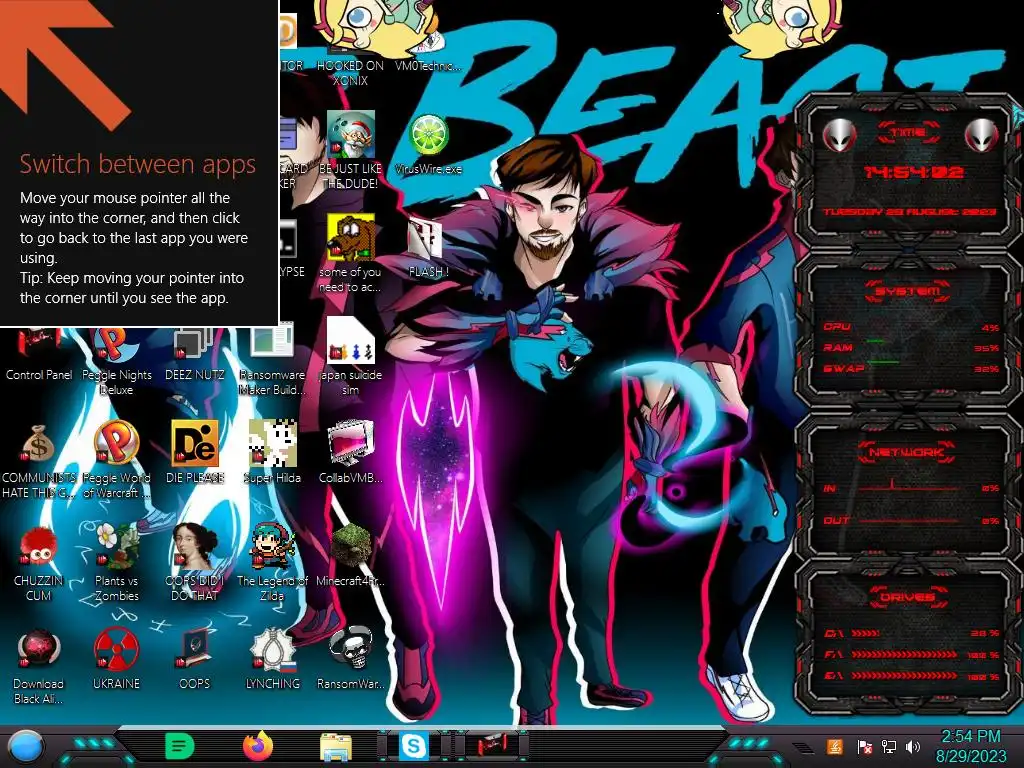Open the japan suicide sim file icon
This screenshot has width=1024, height=768.
(350, 357)
